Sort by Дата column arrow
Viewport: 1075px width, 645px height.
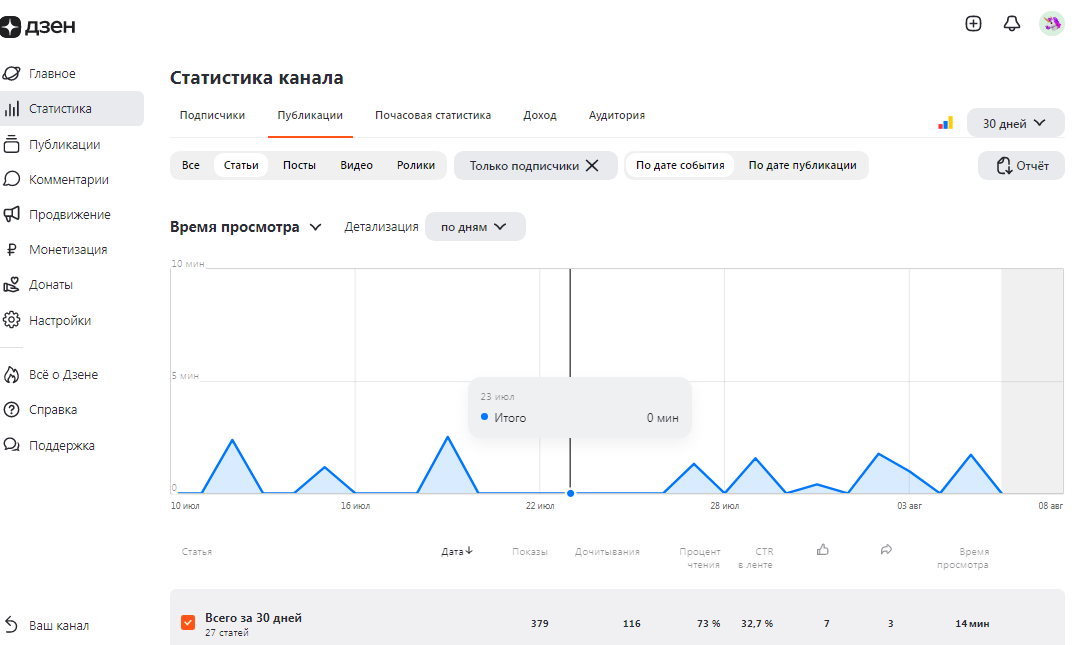pos(469,550)
